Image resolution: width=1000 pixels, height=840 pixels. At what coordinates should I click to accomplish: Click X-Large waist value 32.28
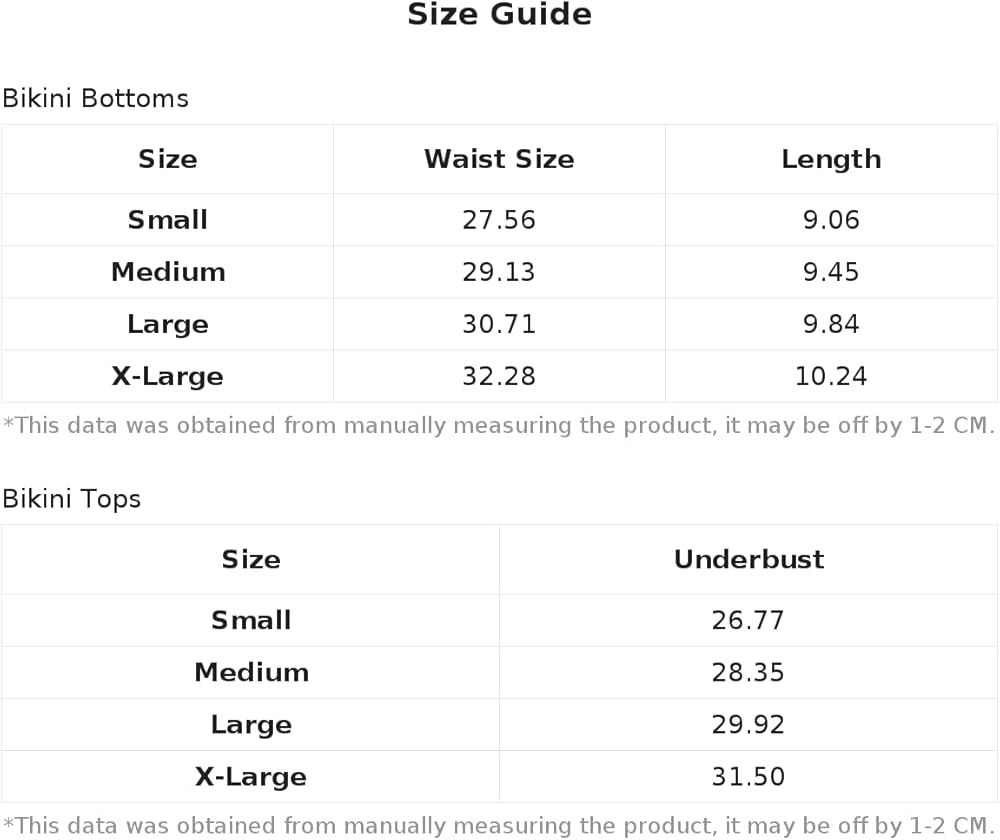coord(499,376)
